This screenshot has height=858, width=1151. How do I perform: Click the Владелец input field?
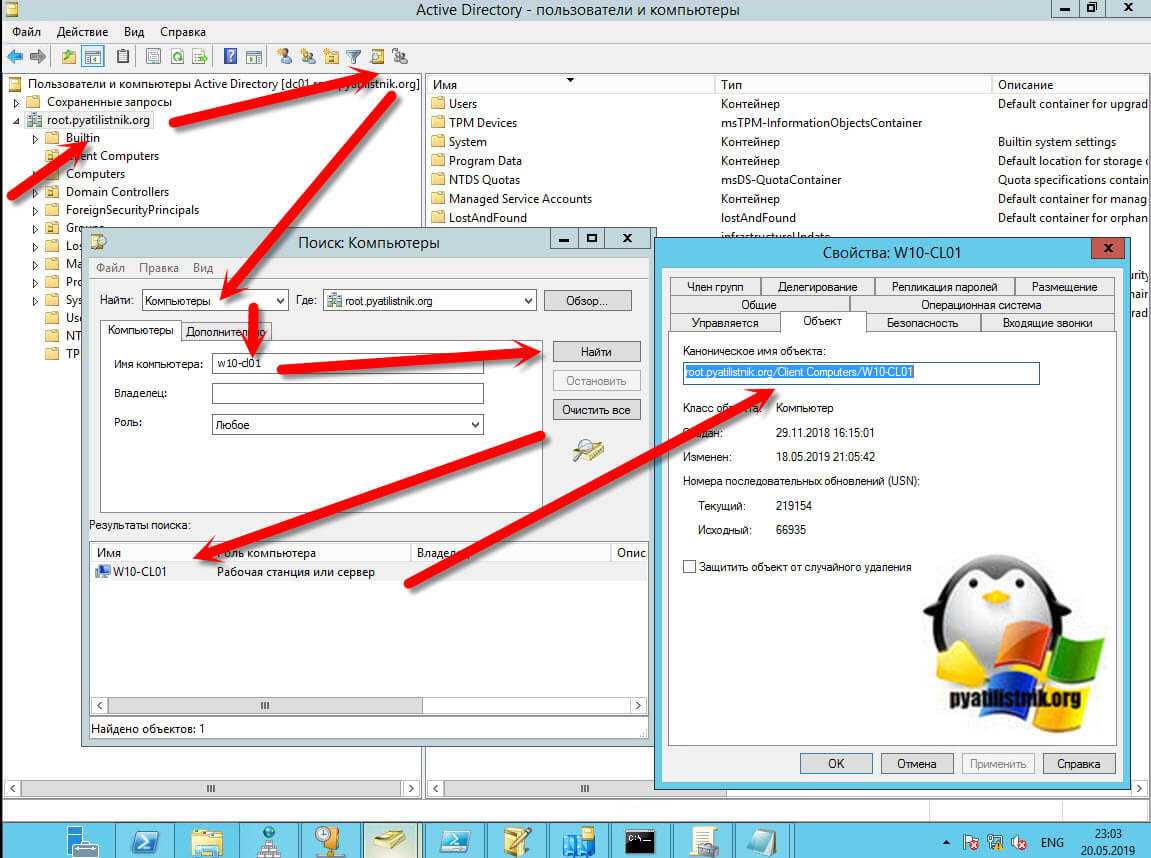[347, 394]
